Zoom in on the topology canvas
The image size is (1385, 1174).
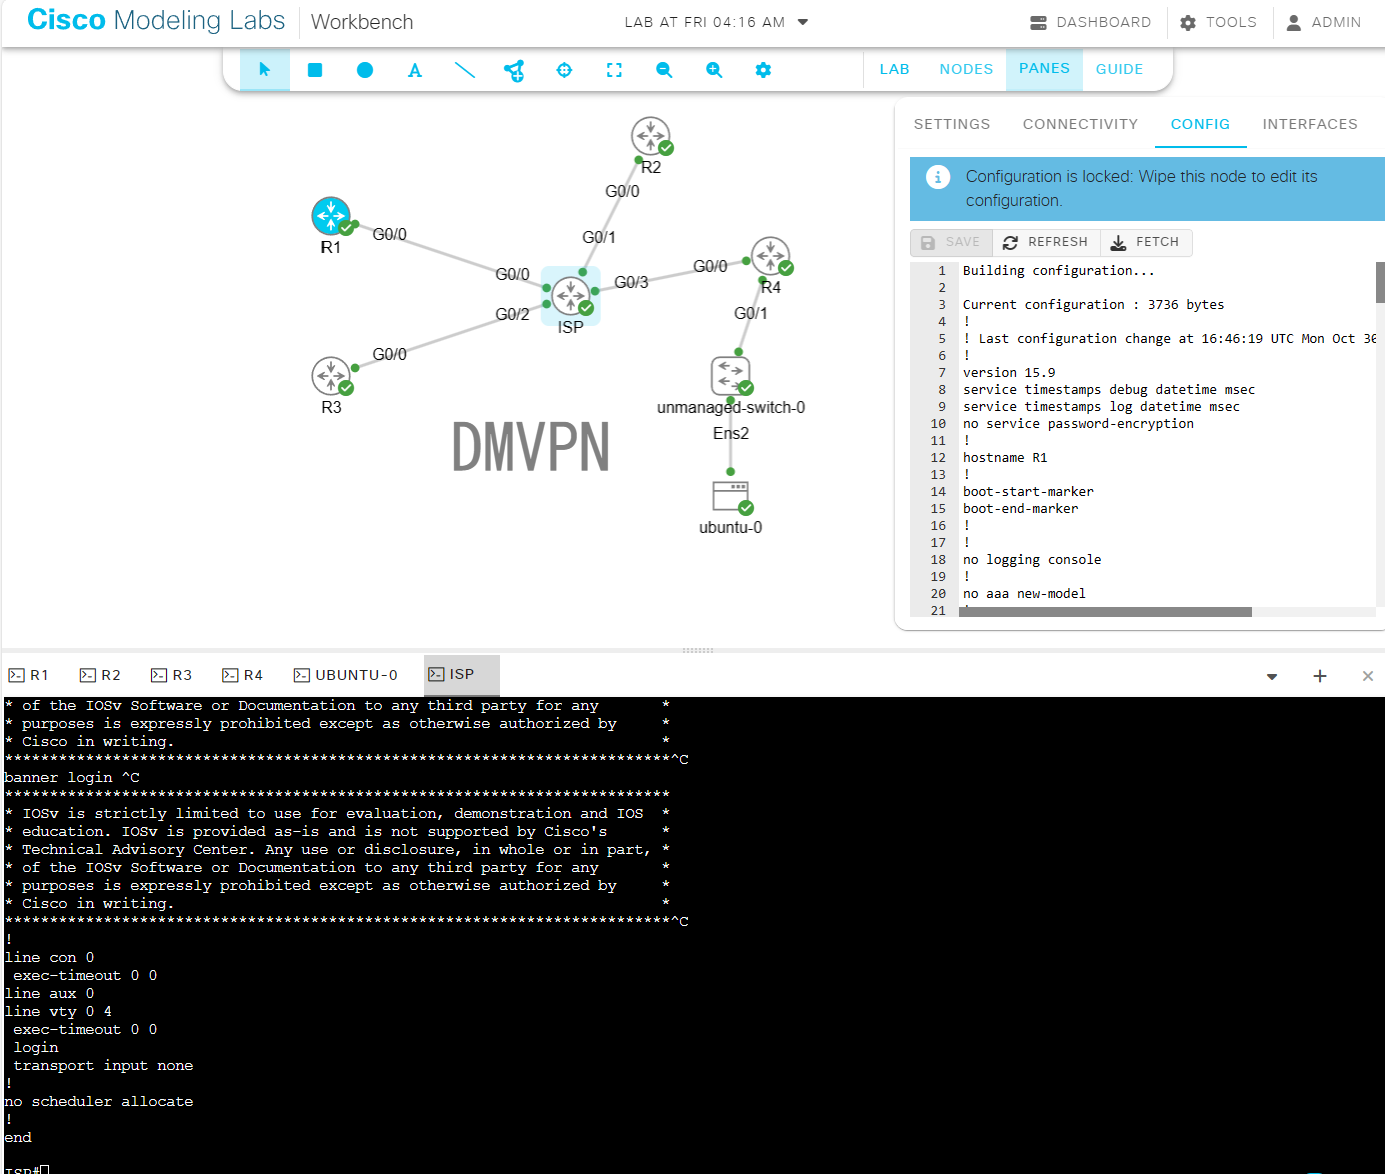coord(714,70)
